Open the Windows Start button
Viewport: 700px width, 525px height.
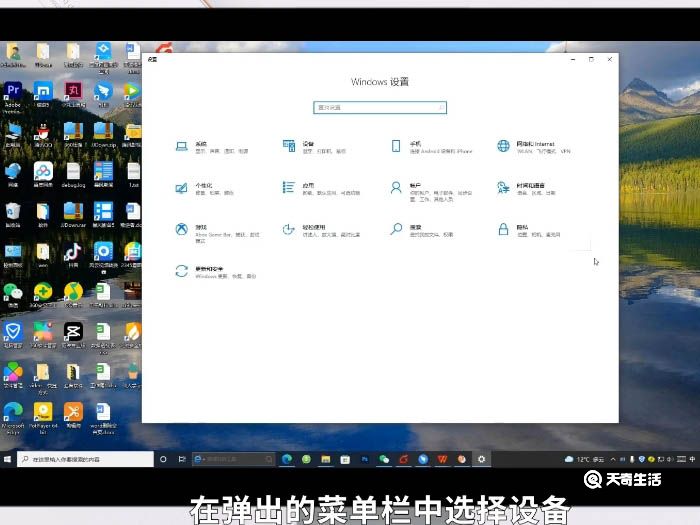[x=8, y=459]
